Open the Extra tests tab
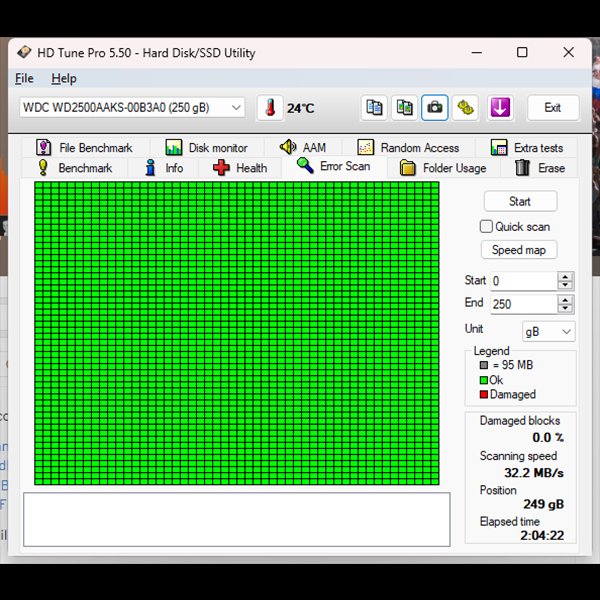600x600 pixels. [x=527, y=148]
